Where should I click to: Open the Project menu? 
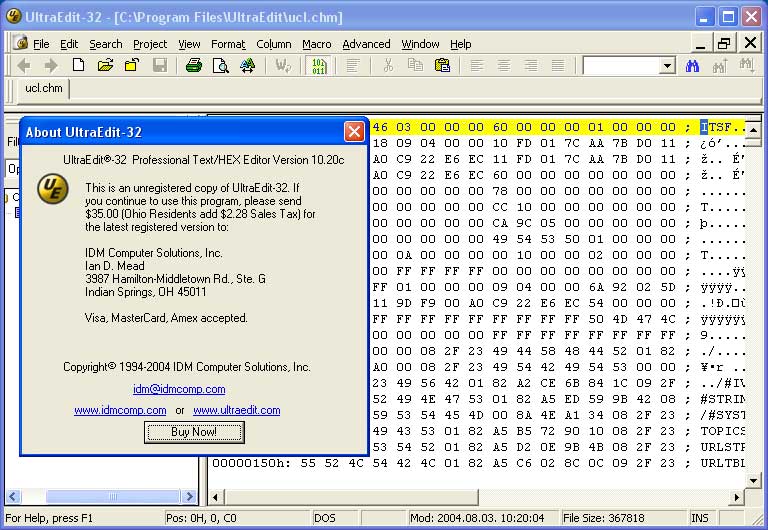tap(150, 44)
